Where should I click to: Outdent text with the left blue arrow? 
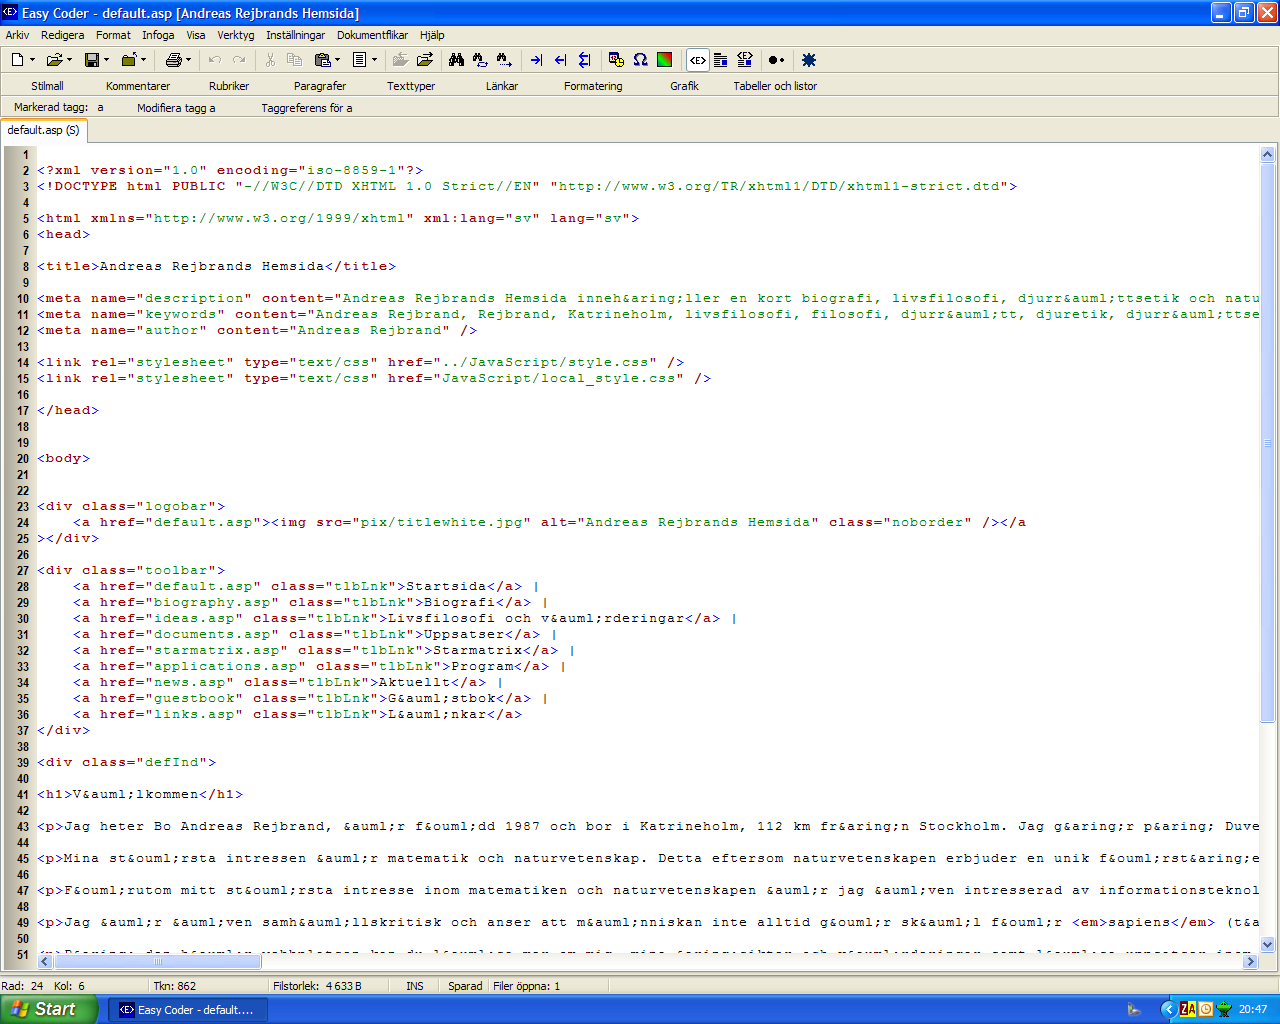click(x=560, y=60)
